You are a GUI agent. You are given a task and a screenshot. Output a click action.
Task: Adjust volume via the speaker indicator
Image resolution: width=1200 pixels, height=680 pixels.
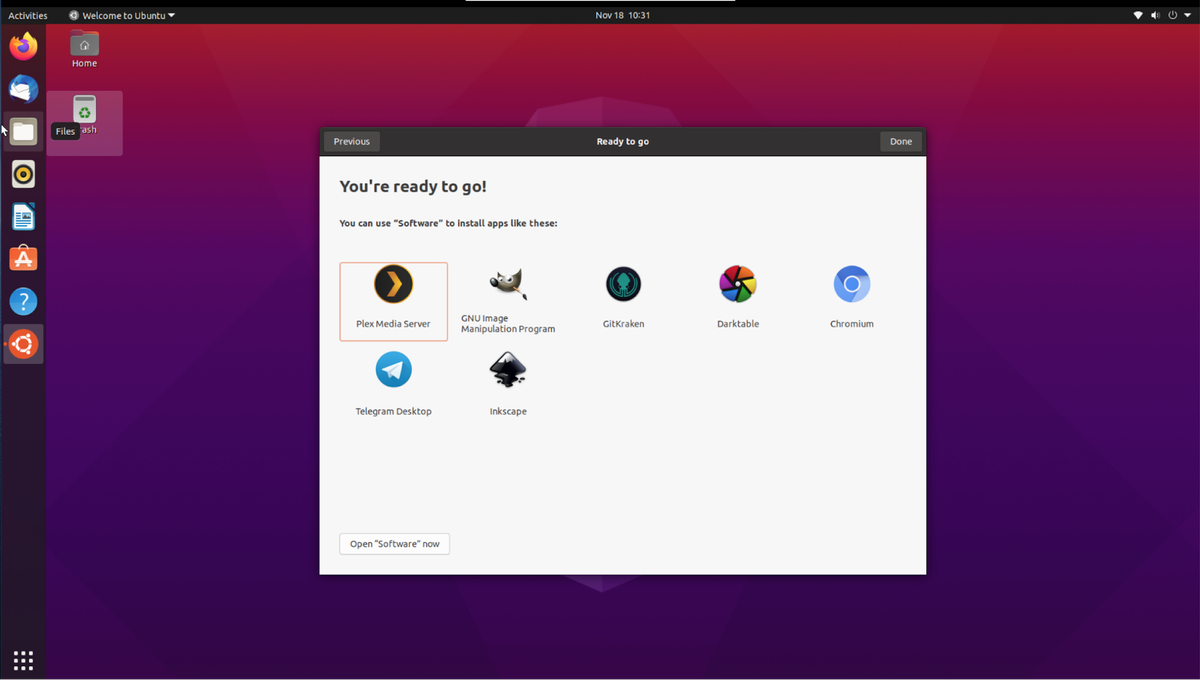(1154, 15)
